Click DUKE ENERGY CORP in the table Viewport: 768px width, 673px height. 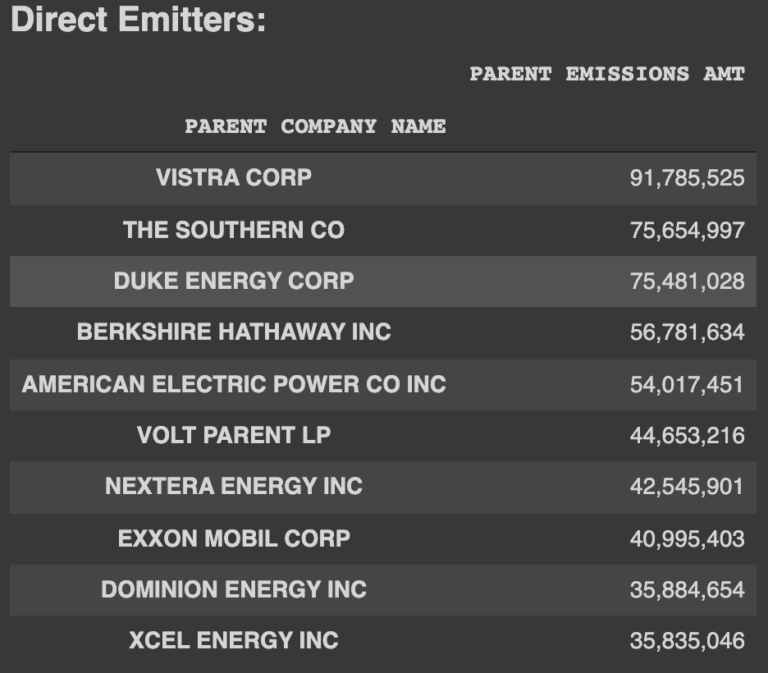pyautogui.click(x=234, y=281)
